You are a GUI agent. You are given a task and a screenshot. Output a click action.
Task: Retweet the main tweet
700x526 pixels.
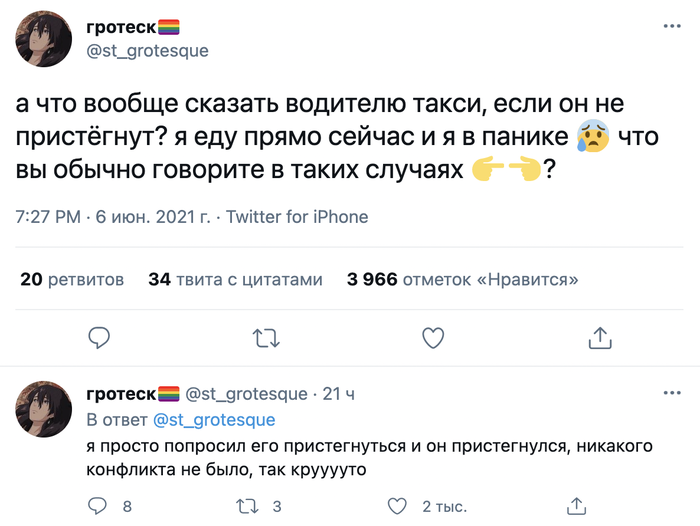[265, 338]
